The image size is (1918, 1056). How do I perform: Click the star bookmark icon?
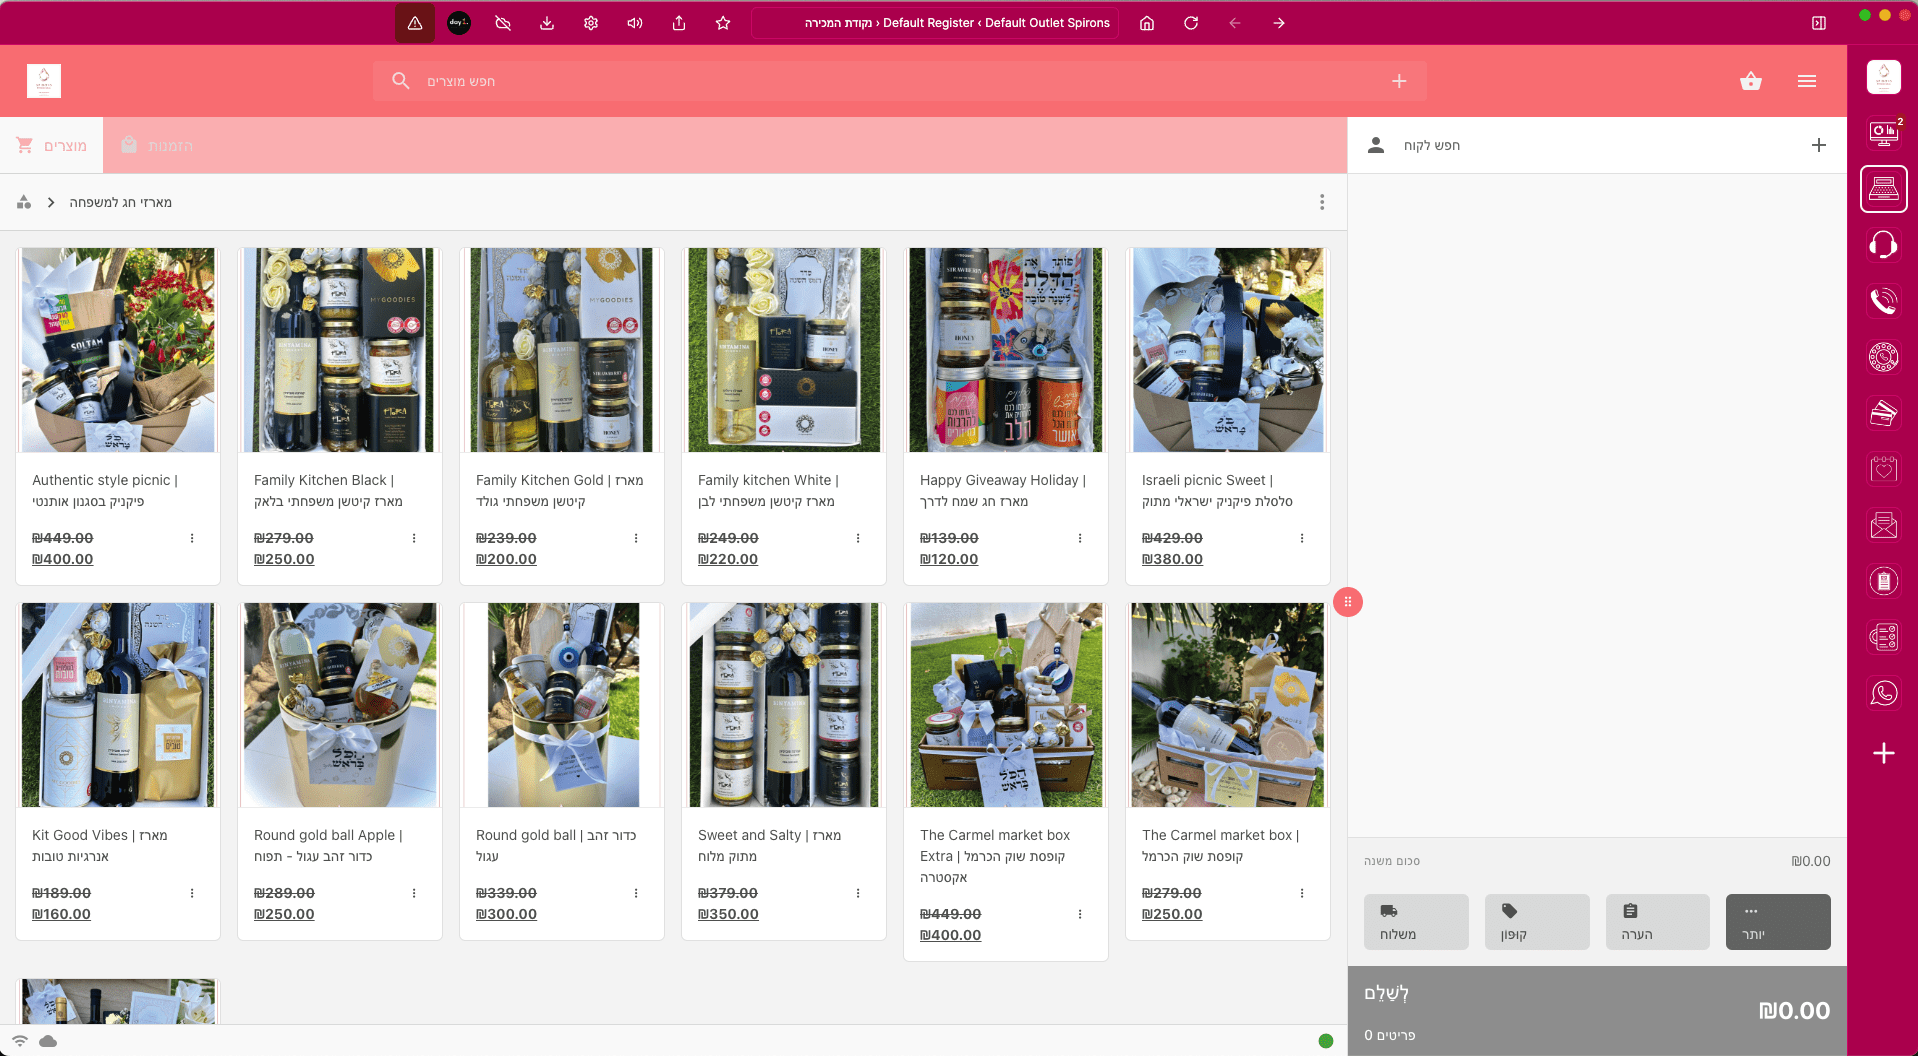coord(723,23)
